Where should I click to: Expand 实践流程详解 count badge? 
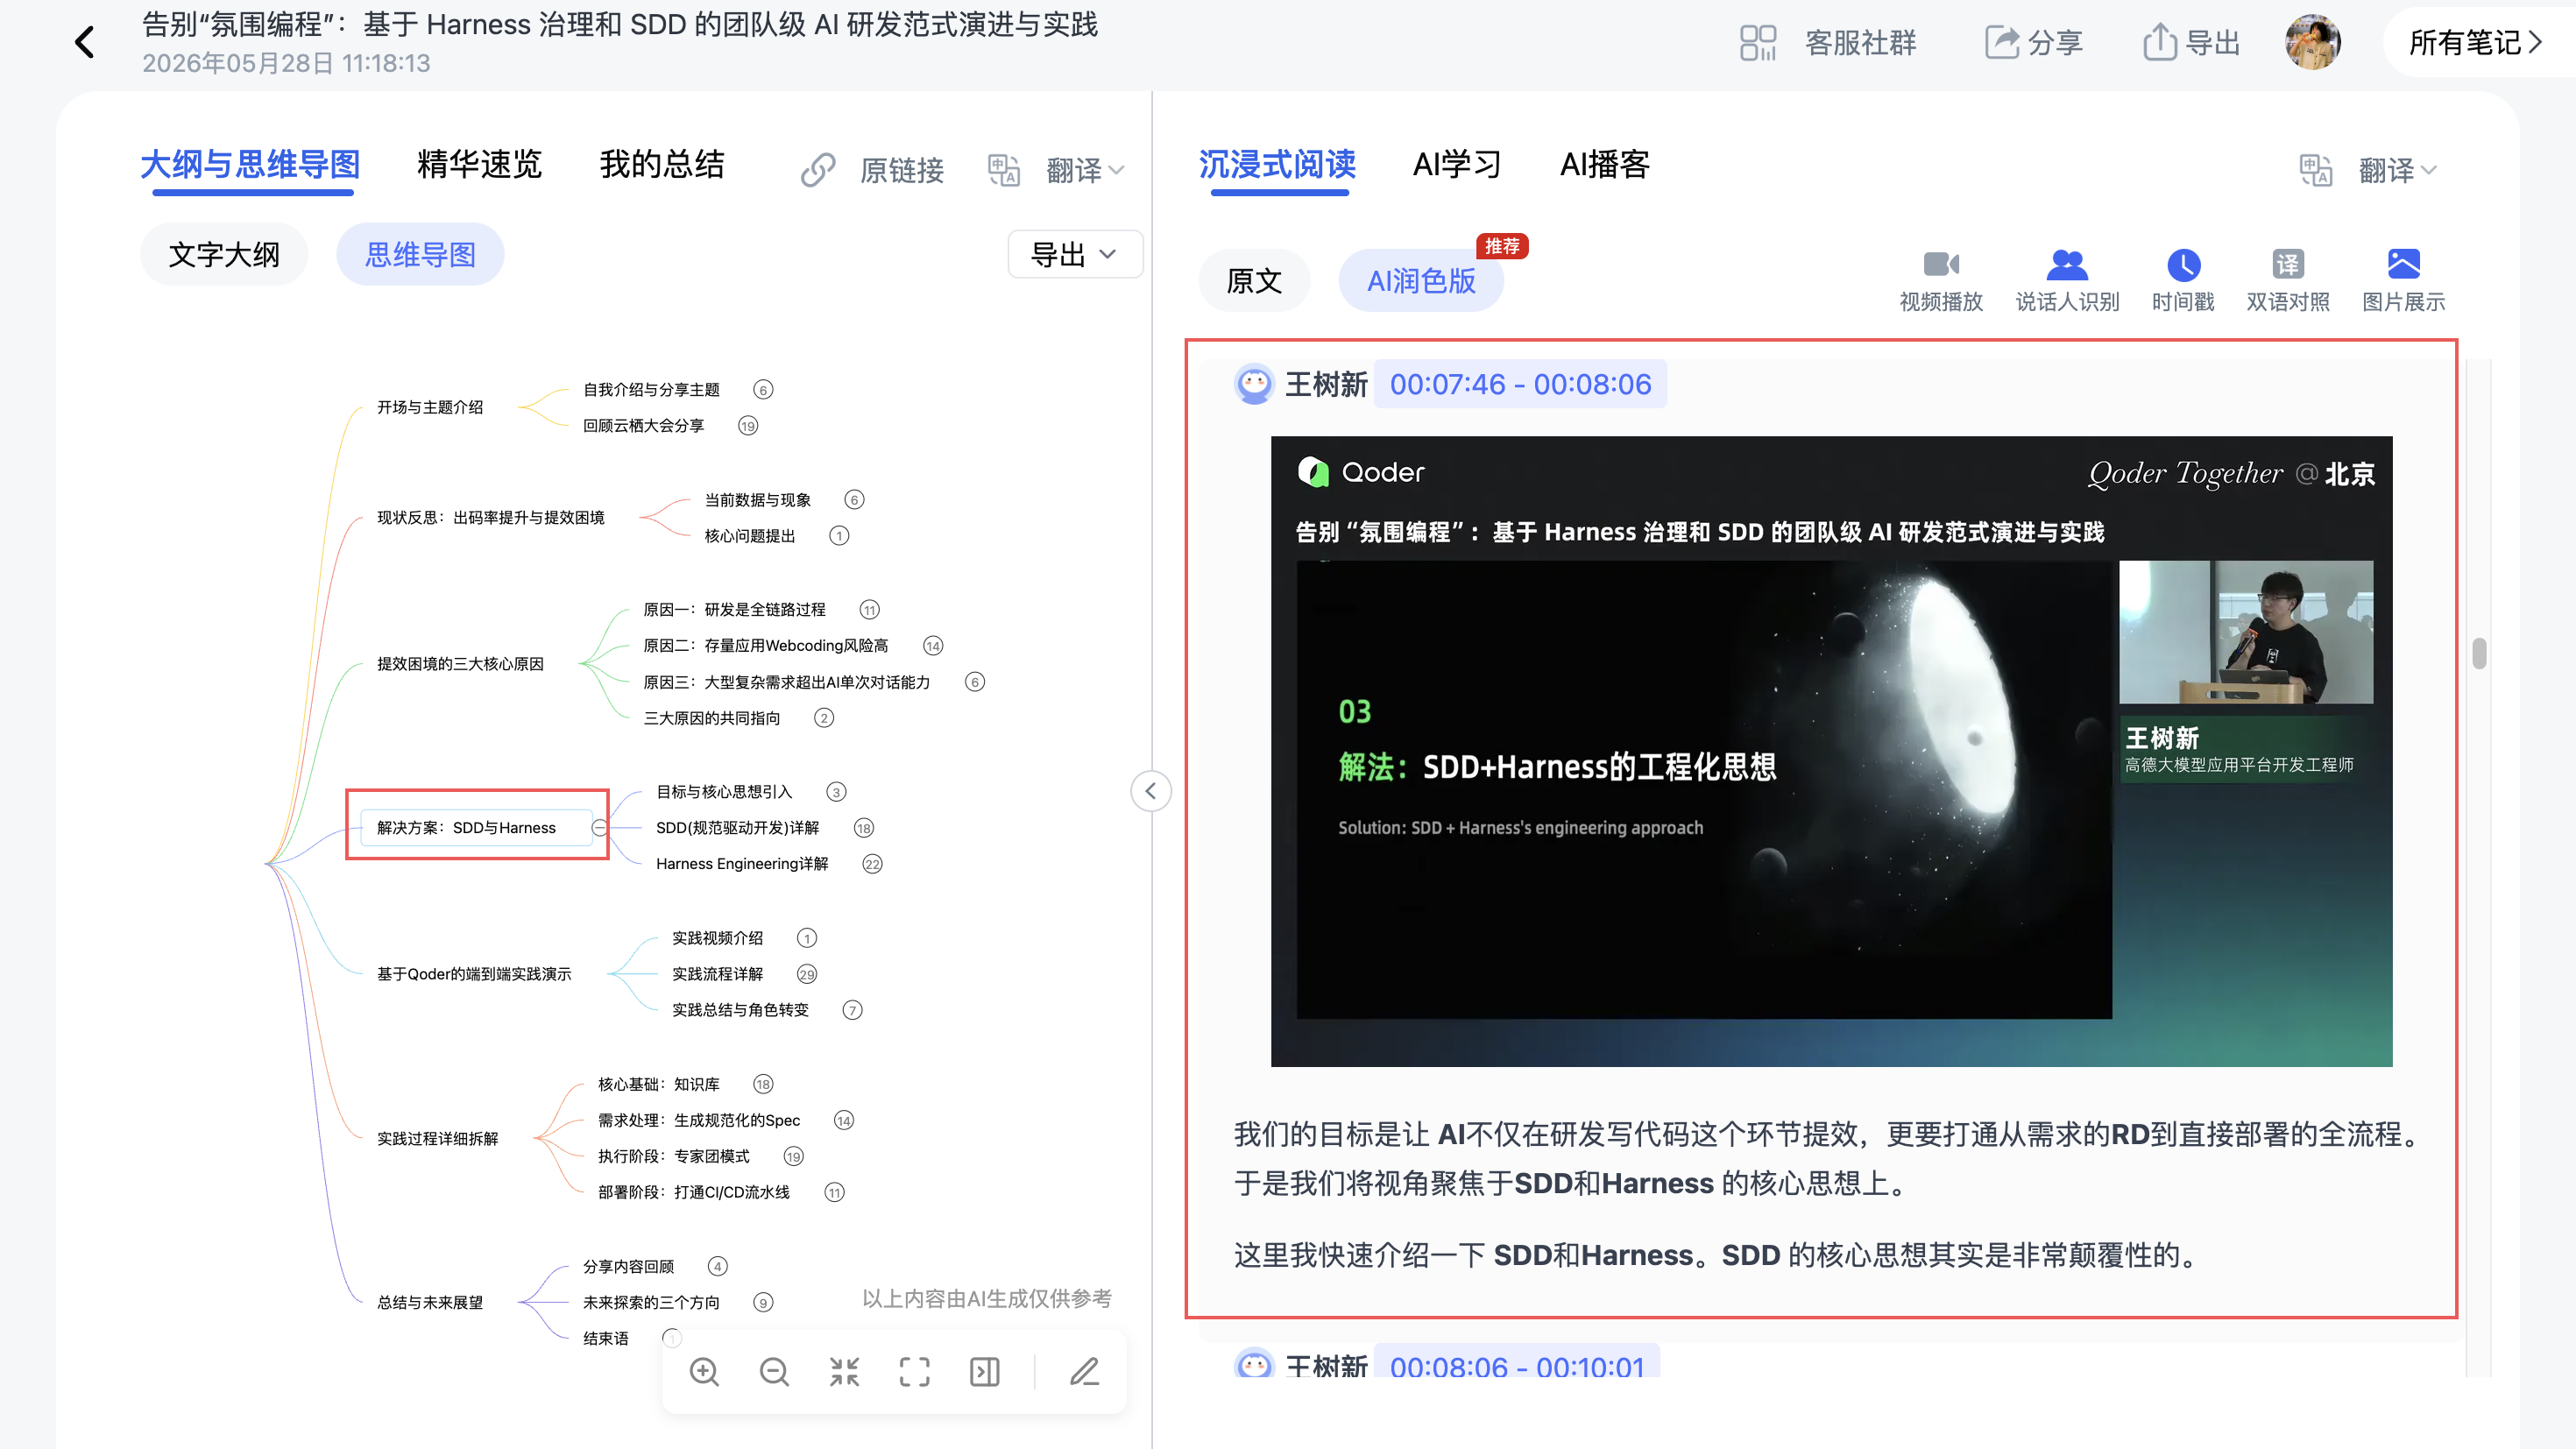click(807, 974)
